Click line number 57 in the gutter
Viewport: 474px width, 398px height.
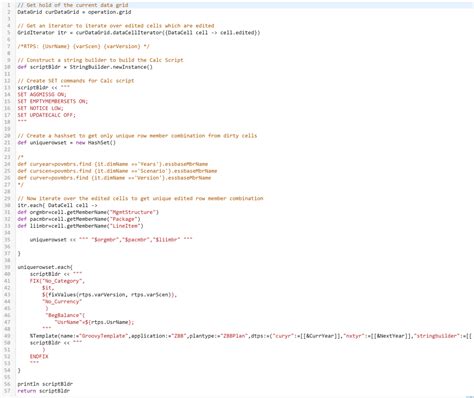click(8, 391)
